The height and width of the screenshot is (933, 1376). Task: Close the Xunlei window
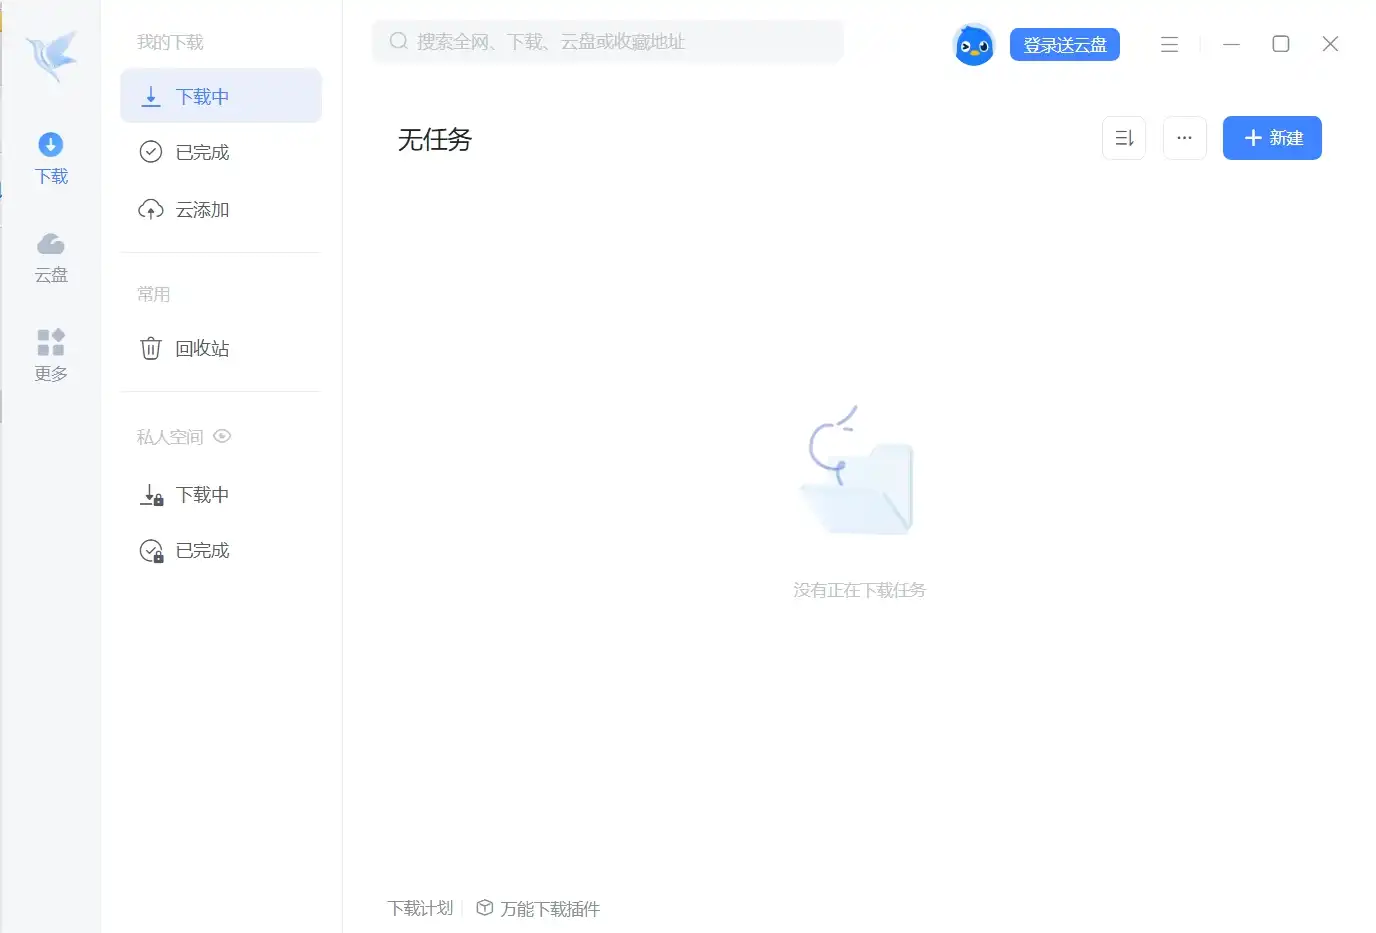1330,44
